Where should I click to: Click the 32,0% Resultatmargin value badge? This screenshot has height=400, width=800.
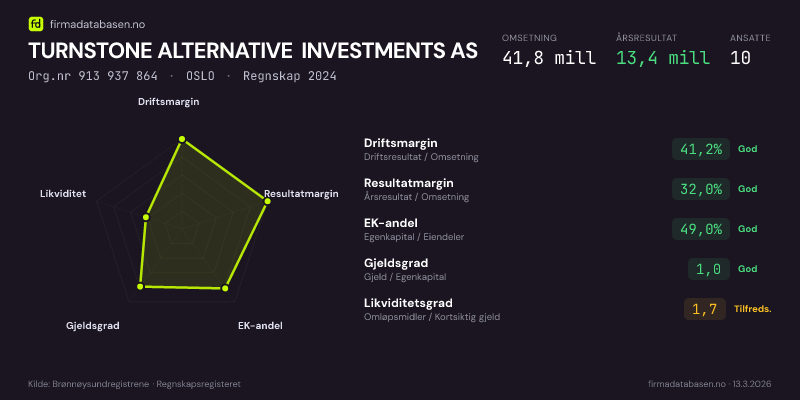point(700,189)
